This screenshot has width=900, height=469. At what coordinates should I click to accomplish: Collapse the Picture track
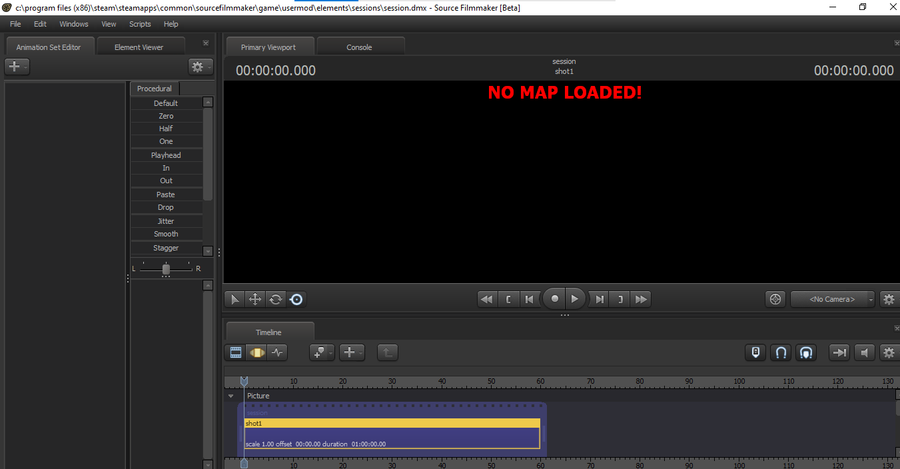231,396
